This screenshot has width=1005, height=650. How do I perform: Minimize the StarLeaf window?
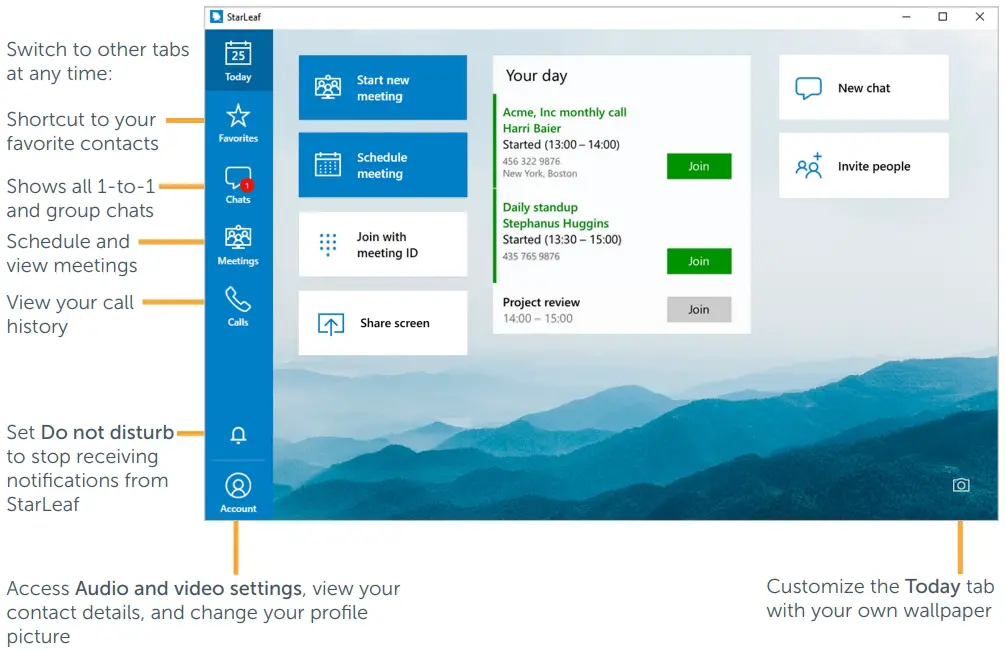coord(906,17)
